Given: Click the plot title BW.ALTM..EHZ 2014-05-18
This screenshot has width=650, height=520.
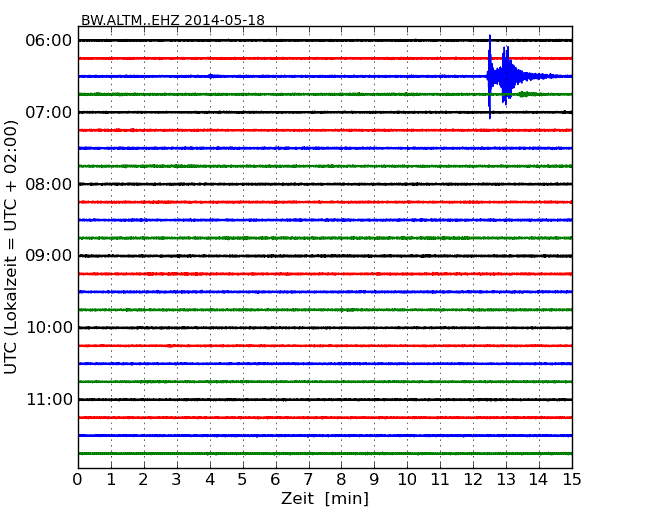Looking at the screenshot, I should (172, 20).
